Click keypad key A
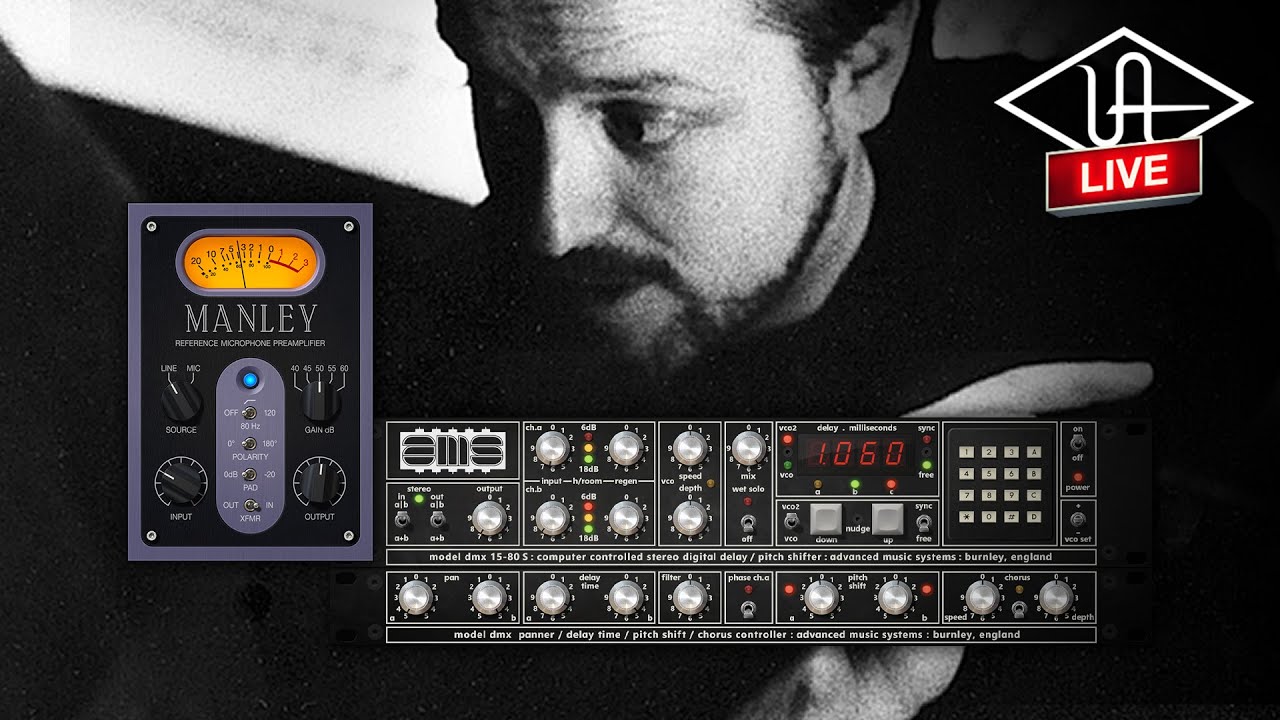The image size is (1280, 720). [x=1034, y=452]
